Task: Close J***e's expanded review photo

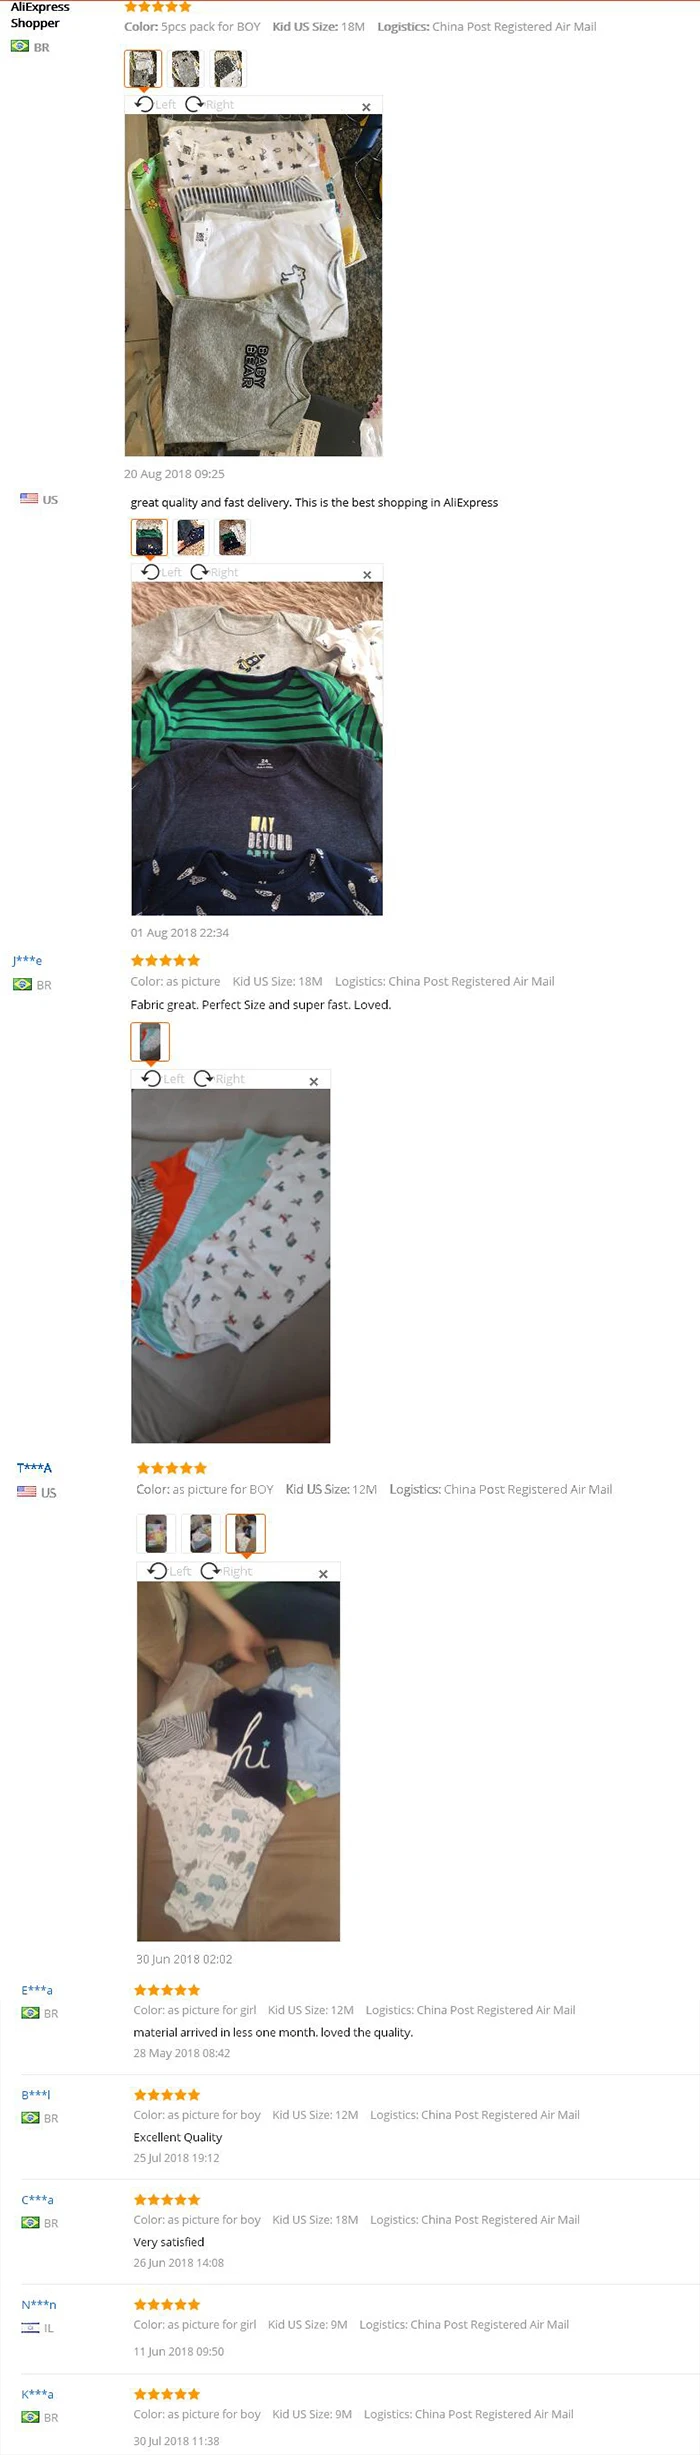Action: tap(314, 1081)
